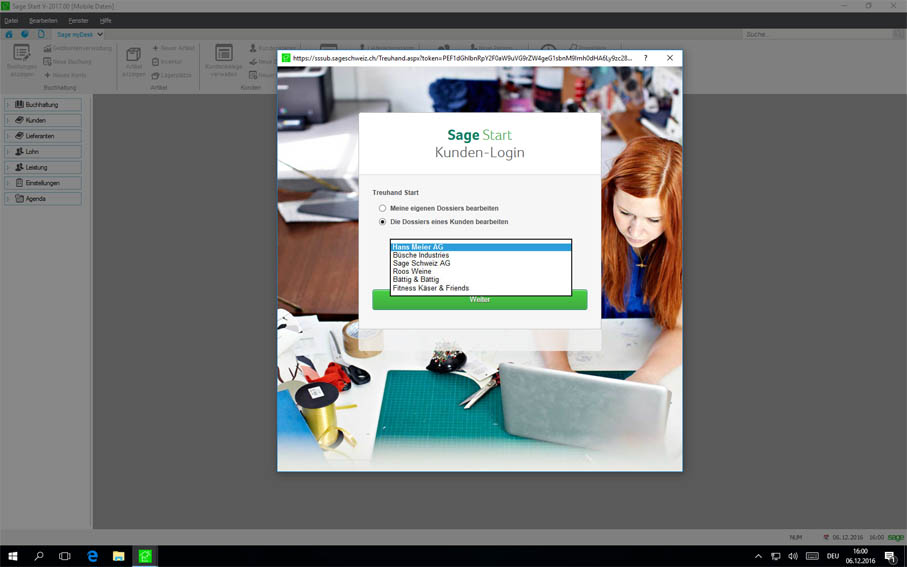This screenshot has height=567, width=907.
Task: Expand the Leistung sidebar section
Action: [x=43, y=167]
